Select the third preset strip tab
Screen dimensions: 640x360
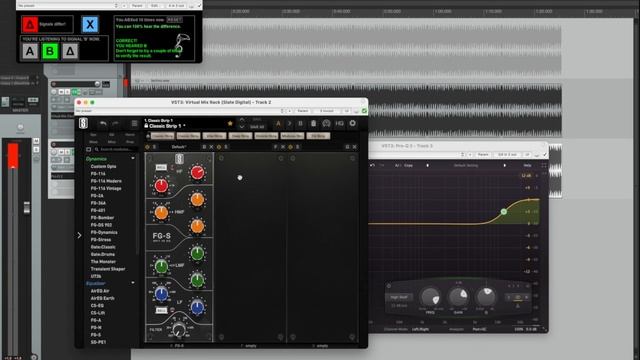click(x=214, y=136)
